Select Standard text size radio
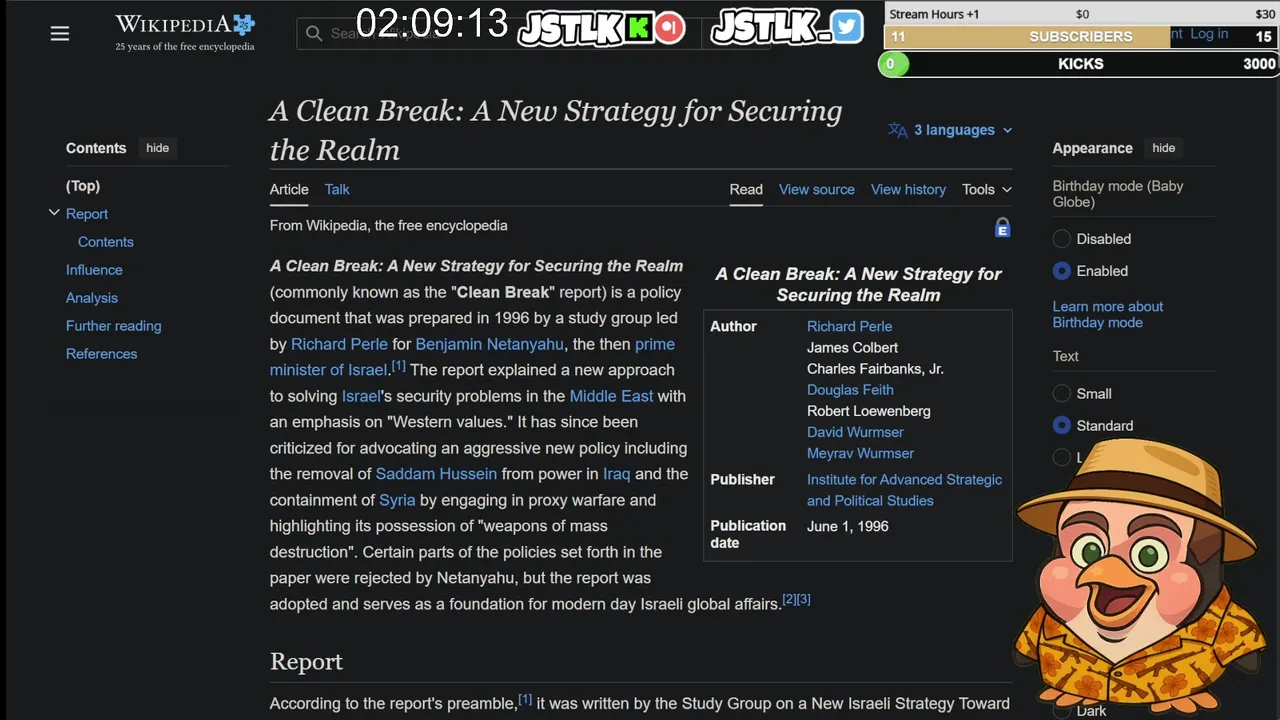Screen dimensions: 1280x720 pos(1062,426)
